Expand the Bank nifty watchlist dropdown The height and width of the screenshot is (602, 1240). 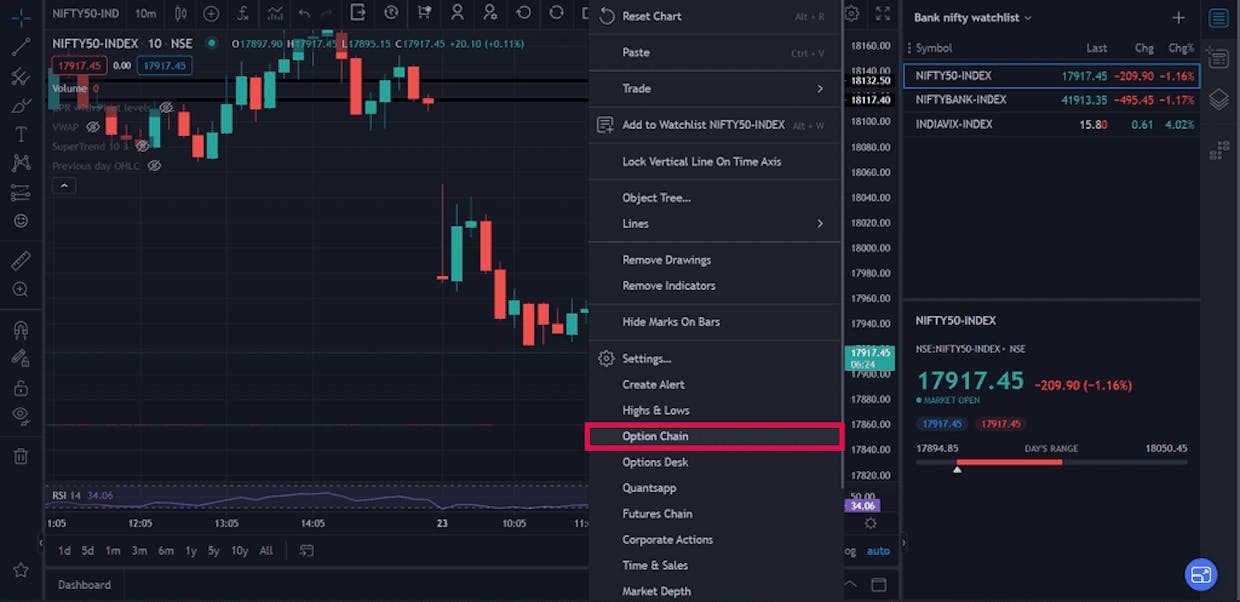973,18
